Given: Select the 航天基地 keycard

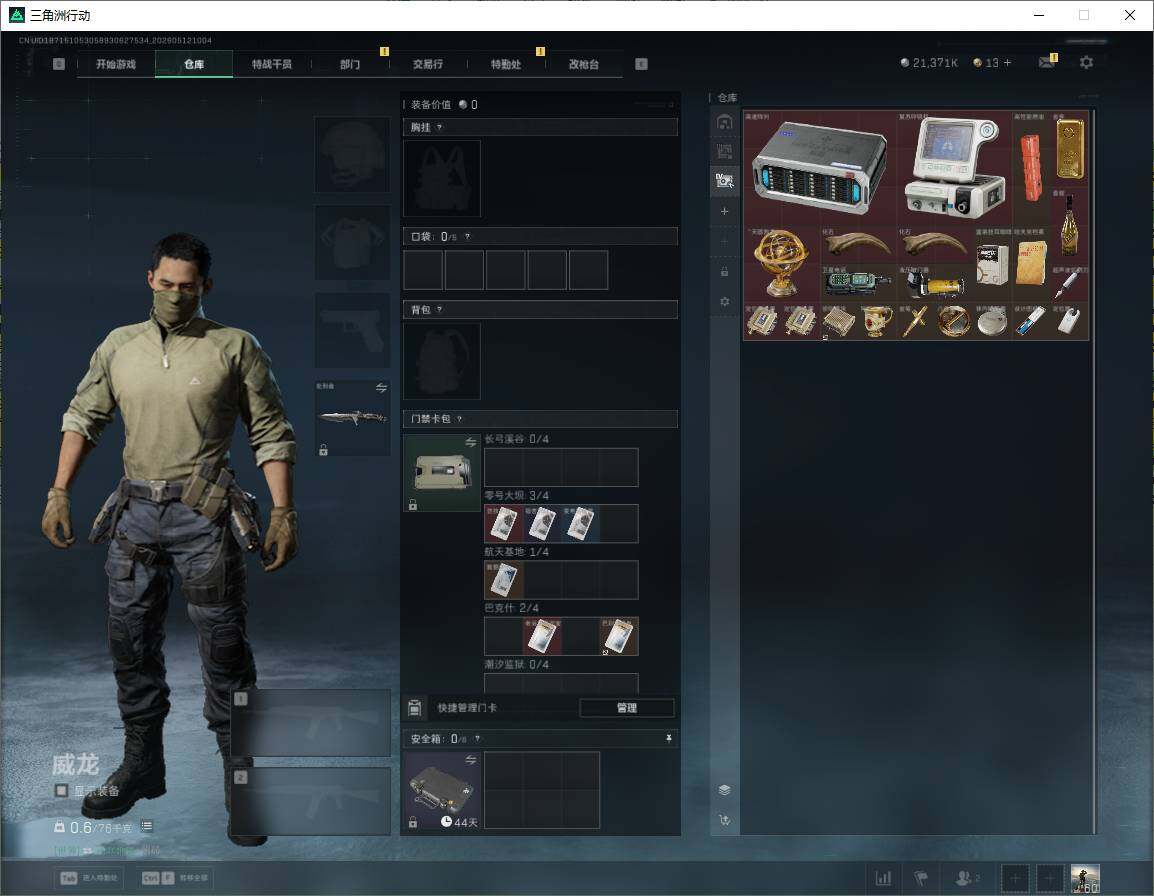Looking at the screenshot, I should click(503, 580).
